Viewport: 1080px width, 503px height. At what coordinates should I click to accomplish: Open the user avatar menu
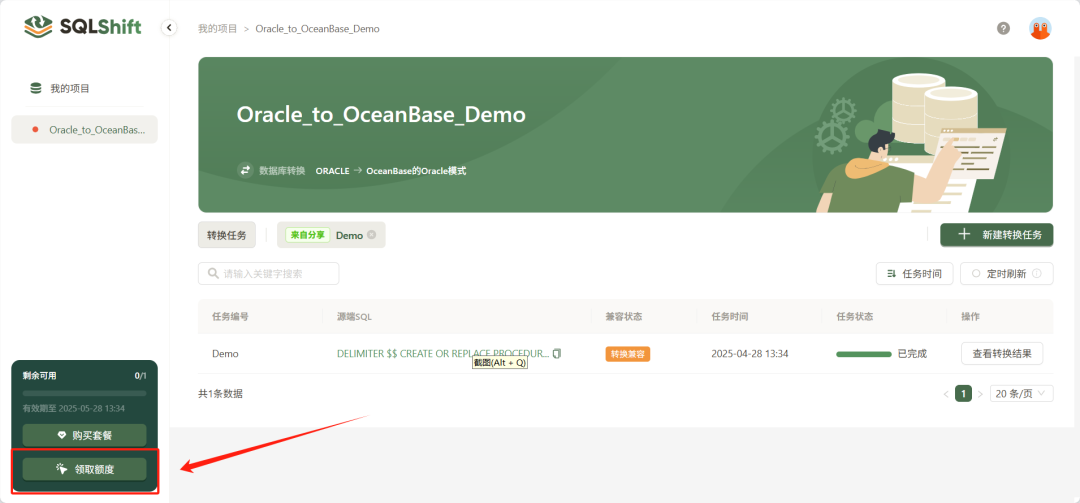(1040, 28)
